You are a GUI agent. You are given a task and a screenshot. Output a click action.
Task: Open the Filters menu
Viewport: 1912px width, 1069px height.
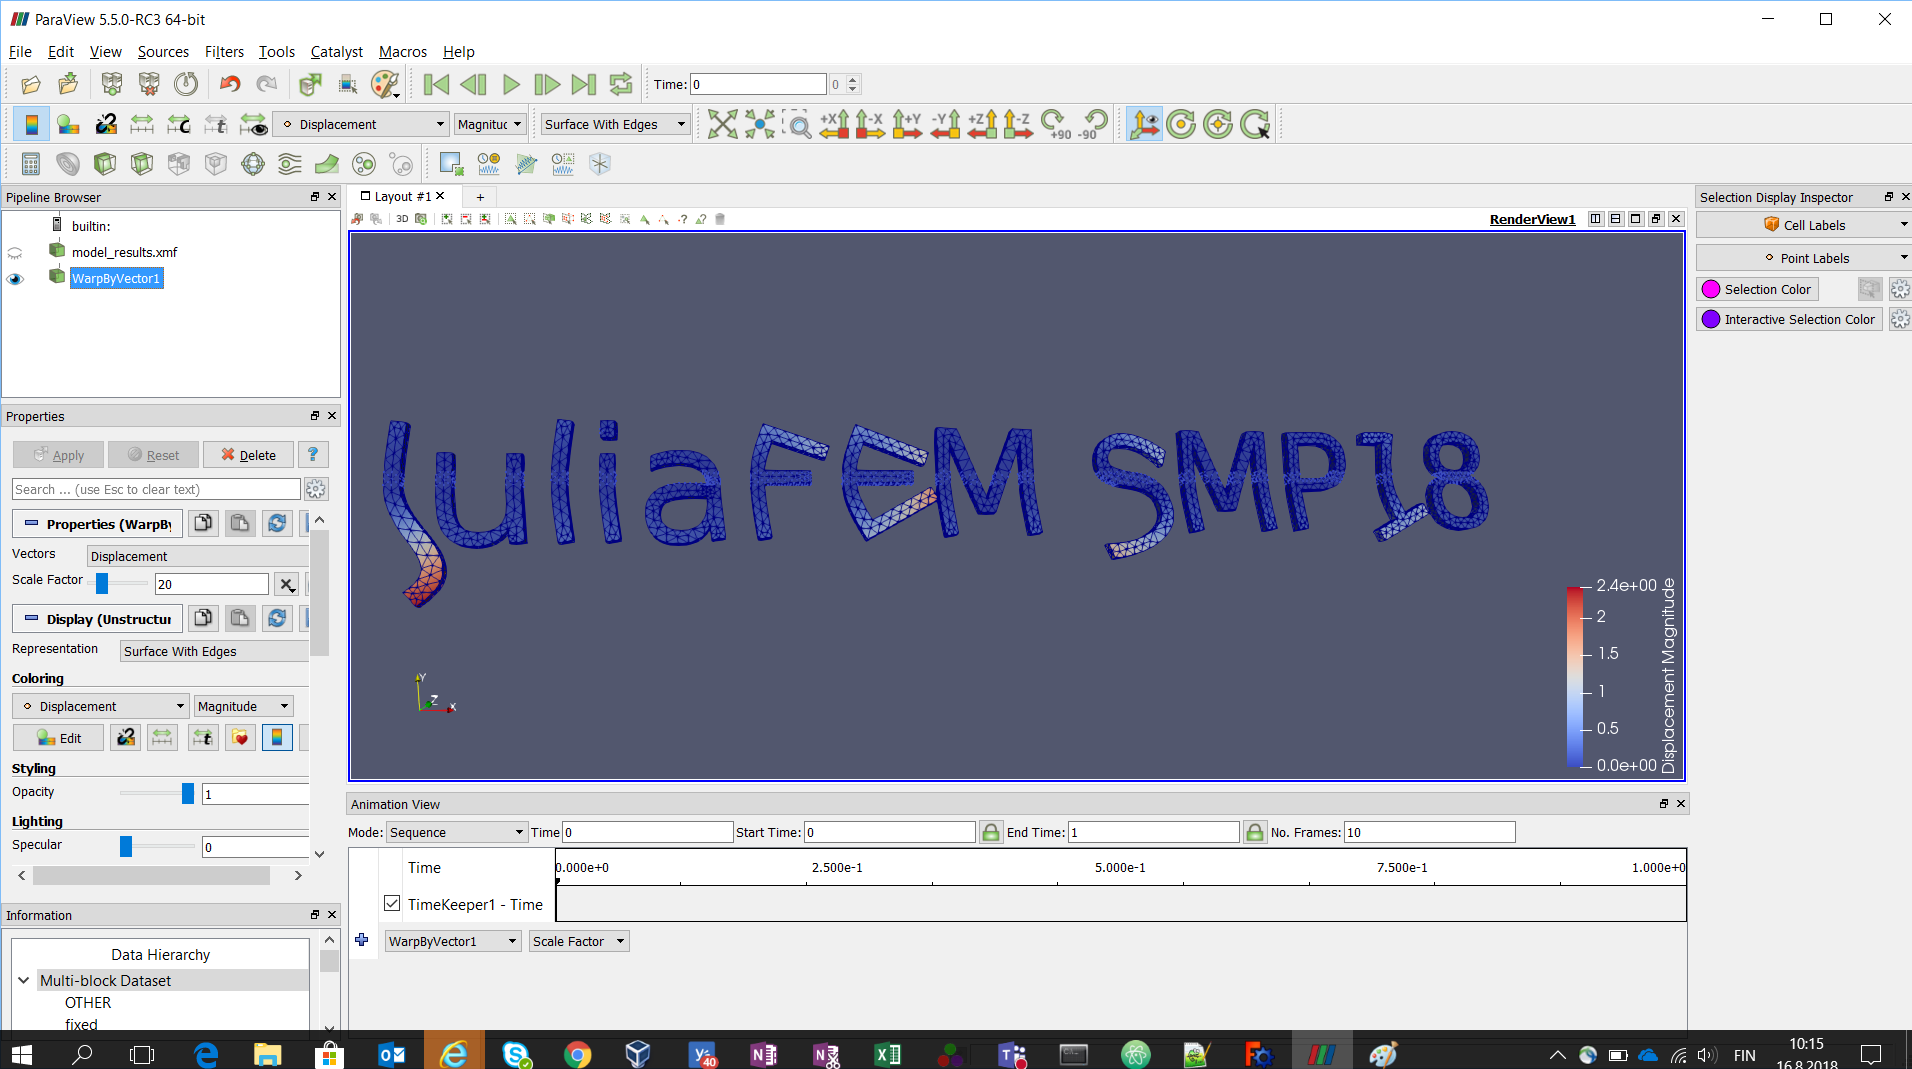pos(224,52)
